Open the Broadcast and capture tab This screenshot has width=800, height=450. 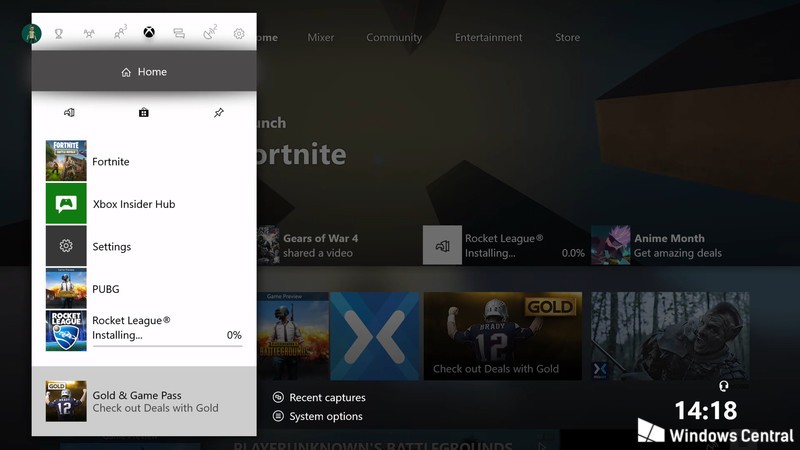210,33
